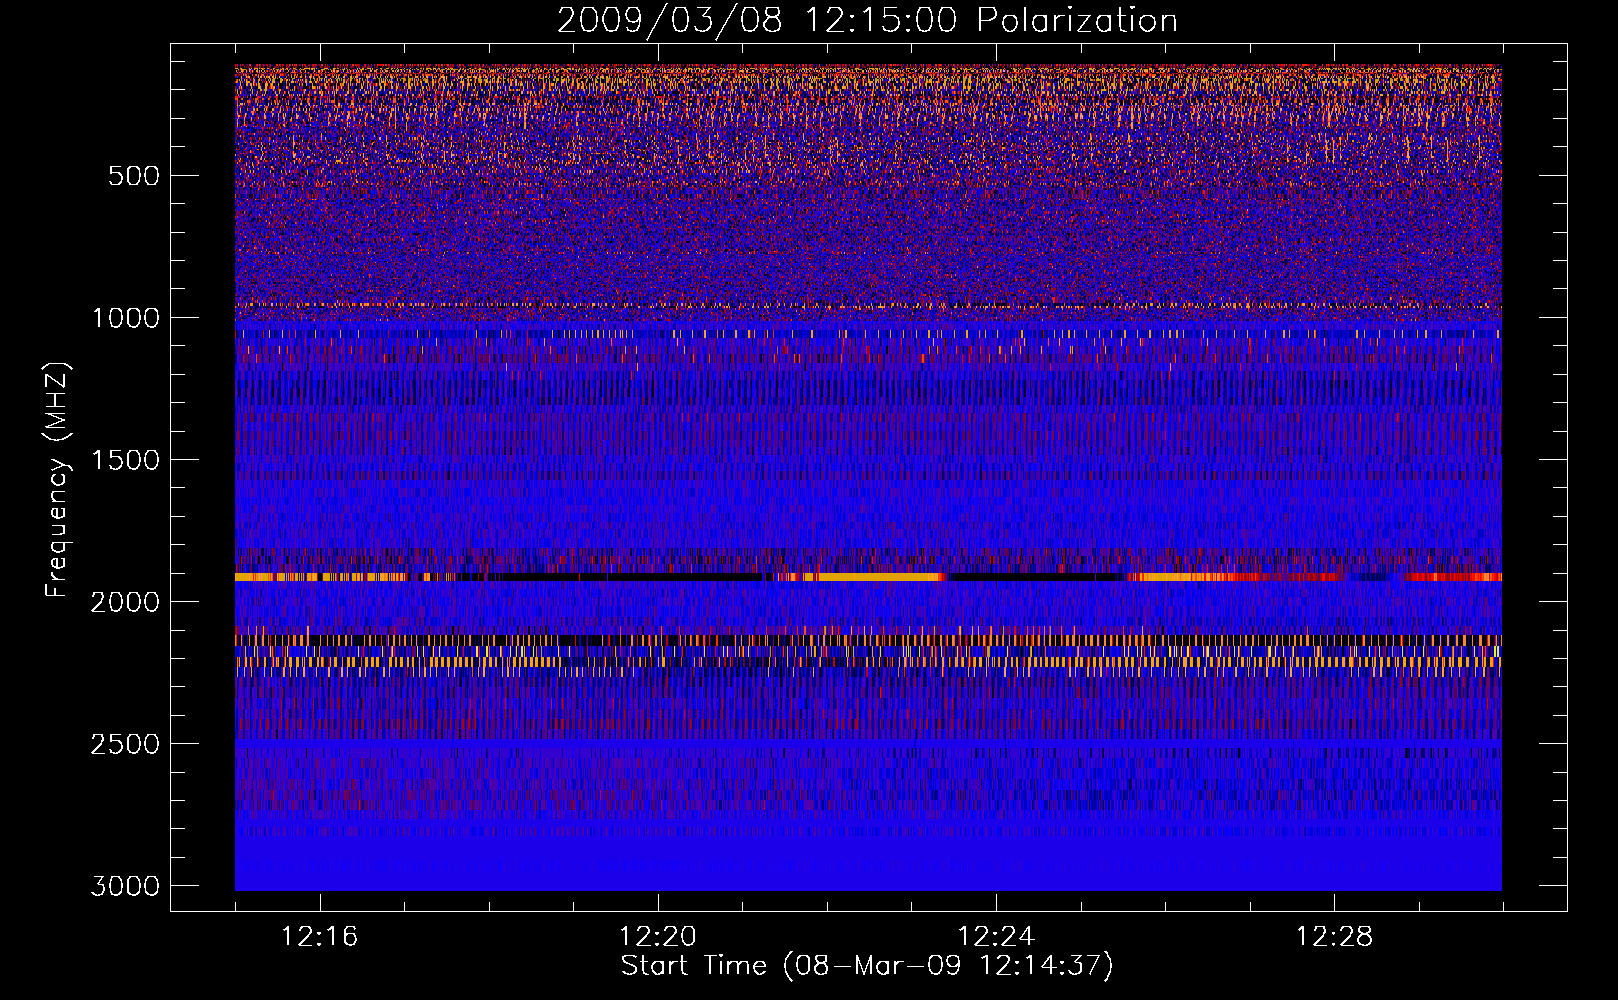
Task: Select the 1500 frequency axis label
Action: click(x=125, y=460)
